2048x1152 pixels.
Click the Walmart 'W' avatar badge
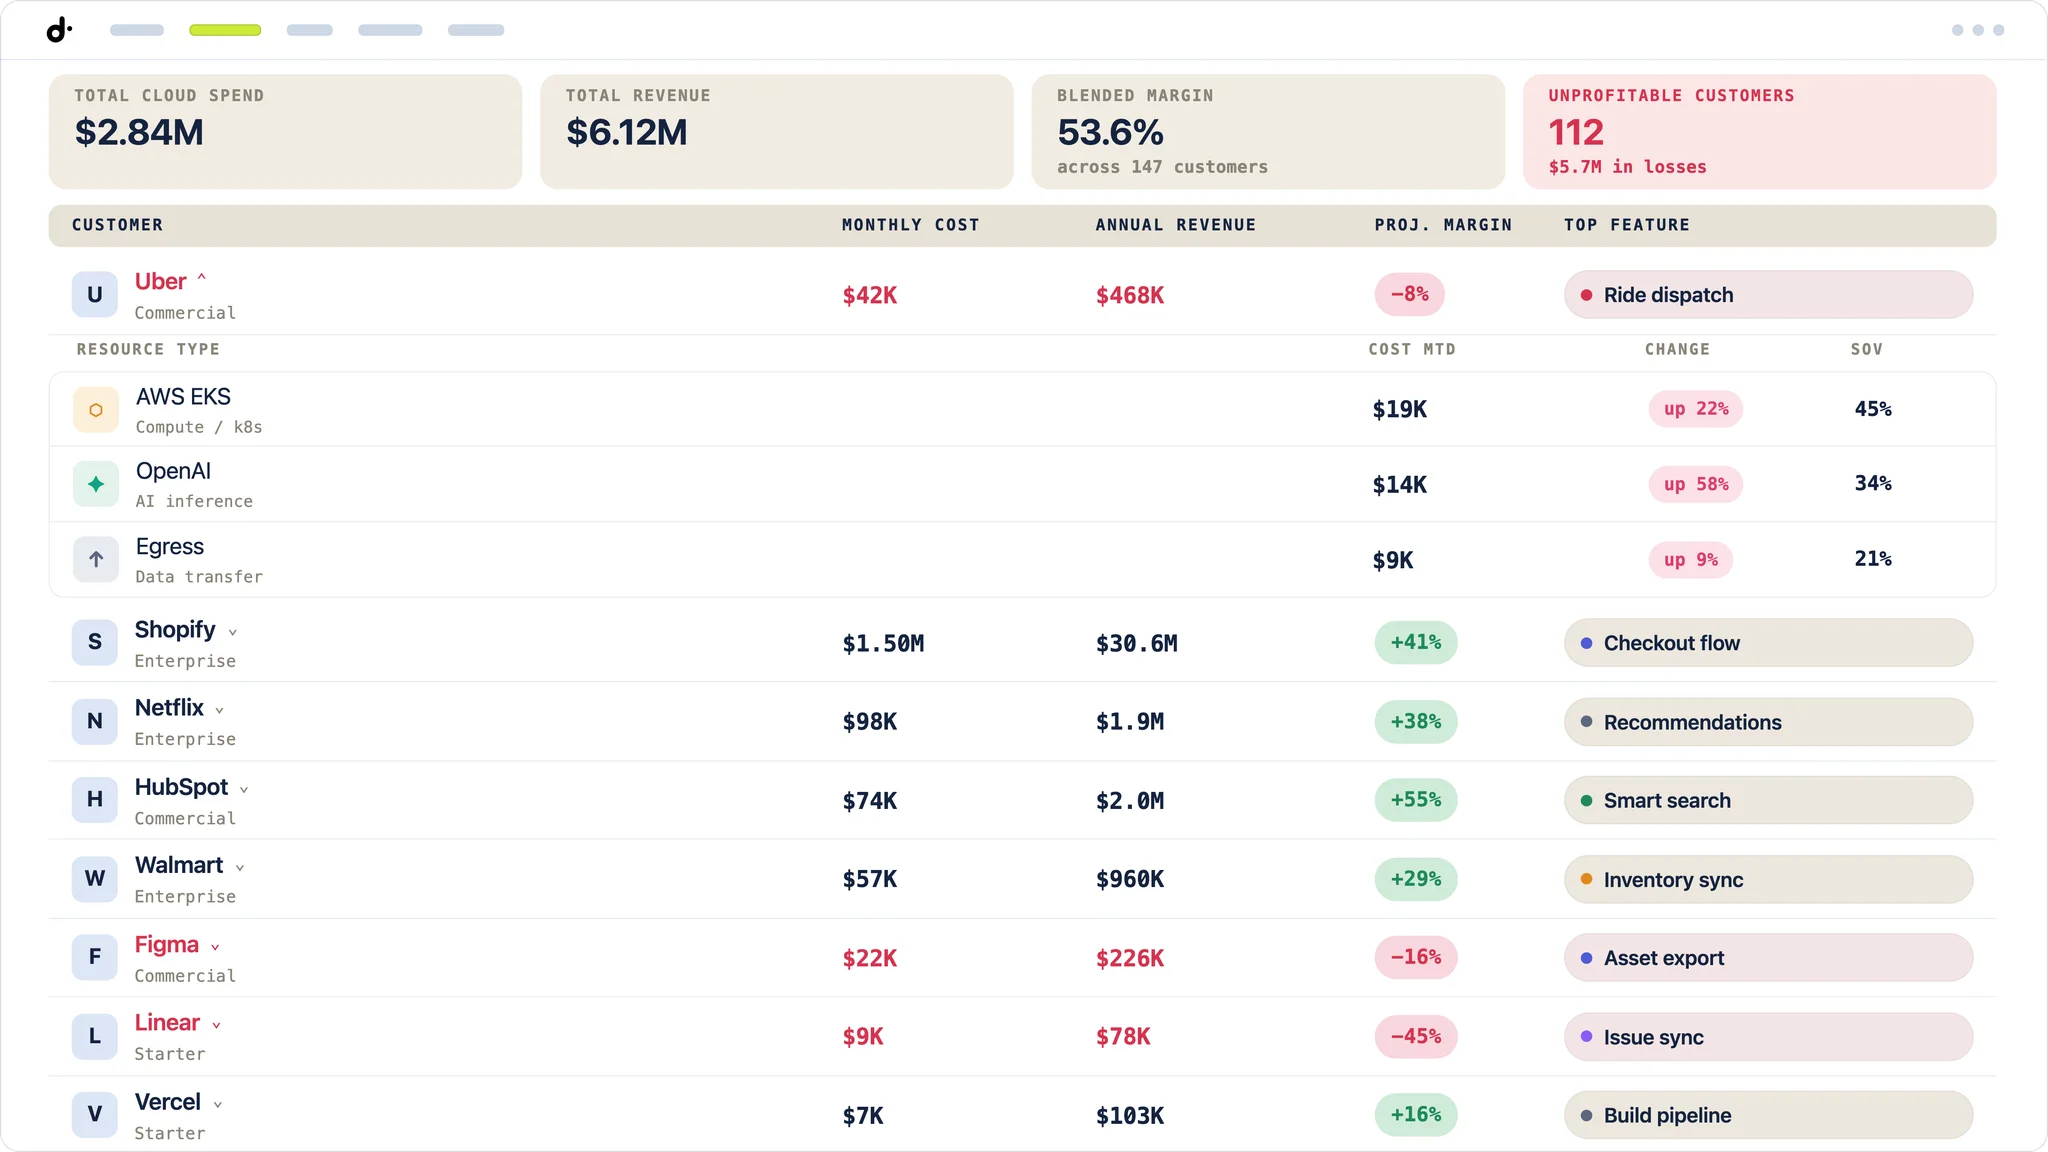click(x=95, y=878)
